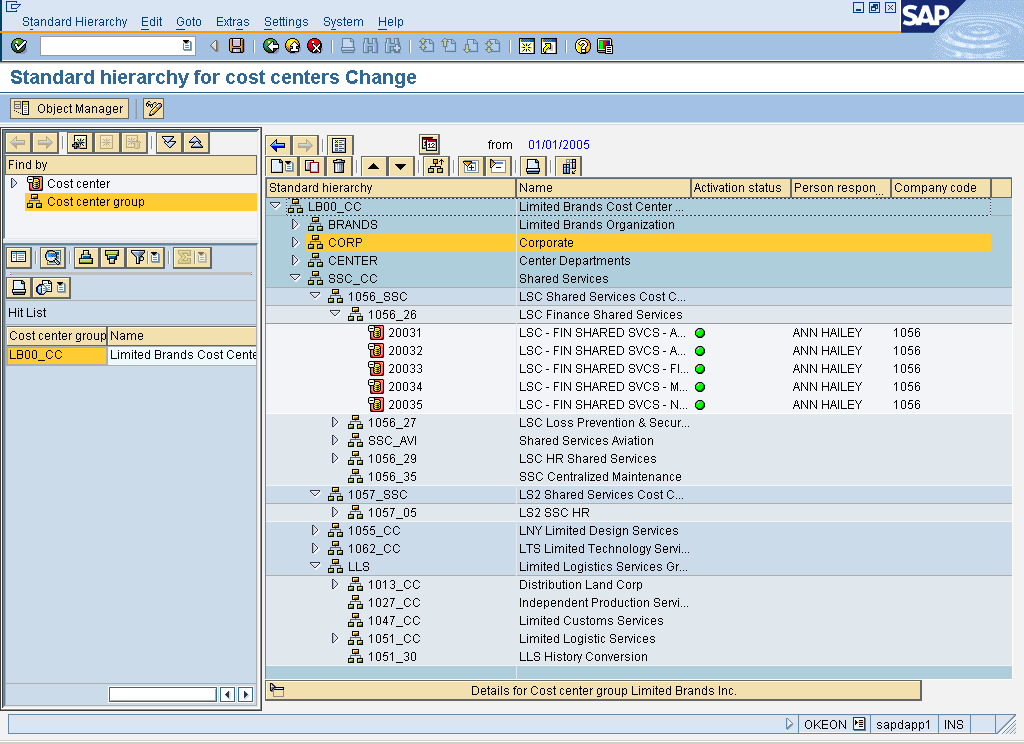Toggle the INS insert mode indicator
1024x744 pixels.
tap(953, 724)
